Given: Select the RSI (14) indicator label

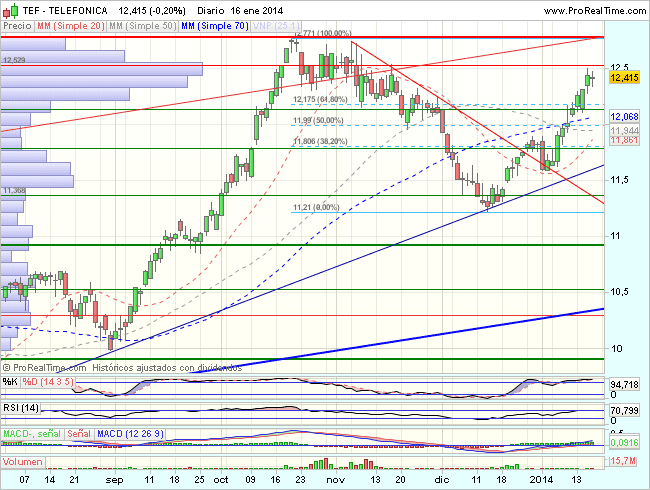Looking at the screenshot, I should (21, 408).
